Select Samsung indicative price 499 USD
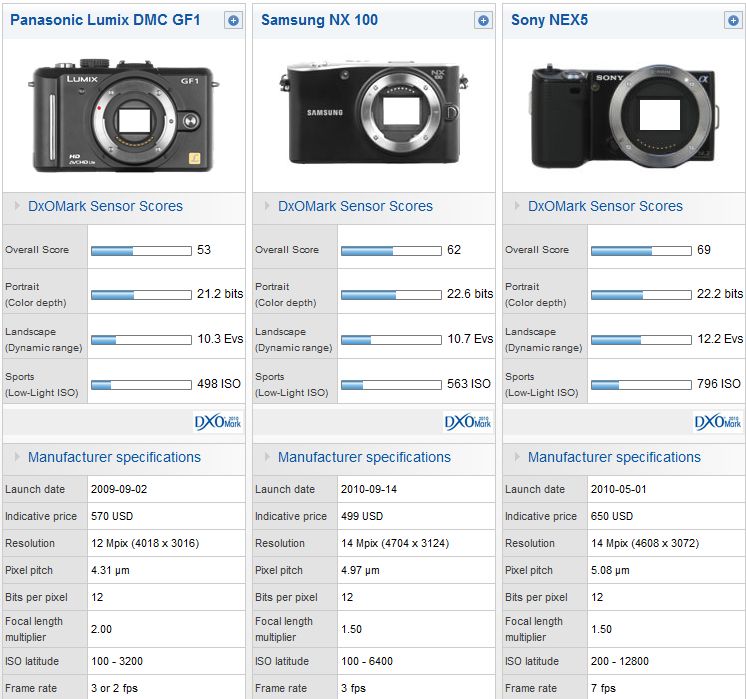Viewport: 746px width, 699px height. click(x=362, y=516)
